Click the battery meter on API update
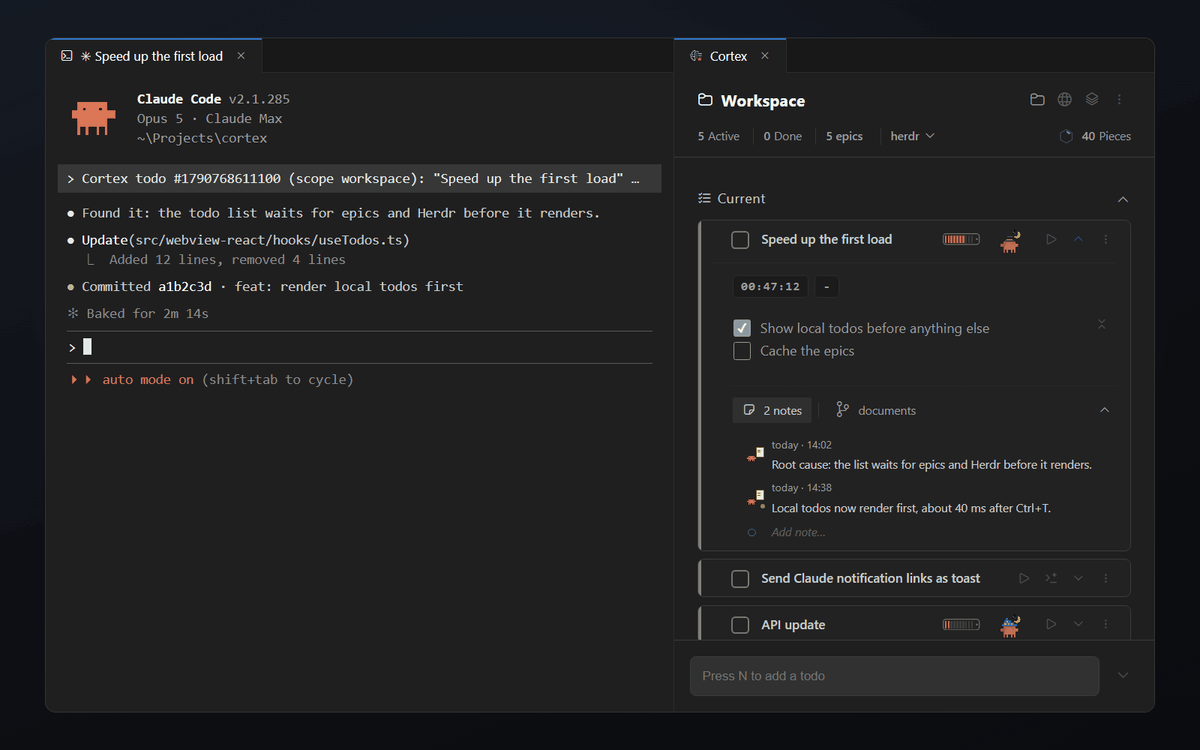Viewport: 1200px width, 750px height. (x=961, y=625)
